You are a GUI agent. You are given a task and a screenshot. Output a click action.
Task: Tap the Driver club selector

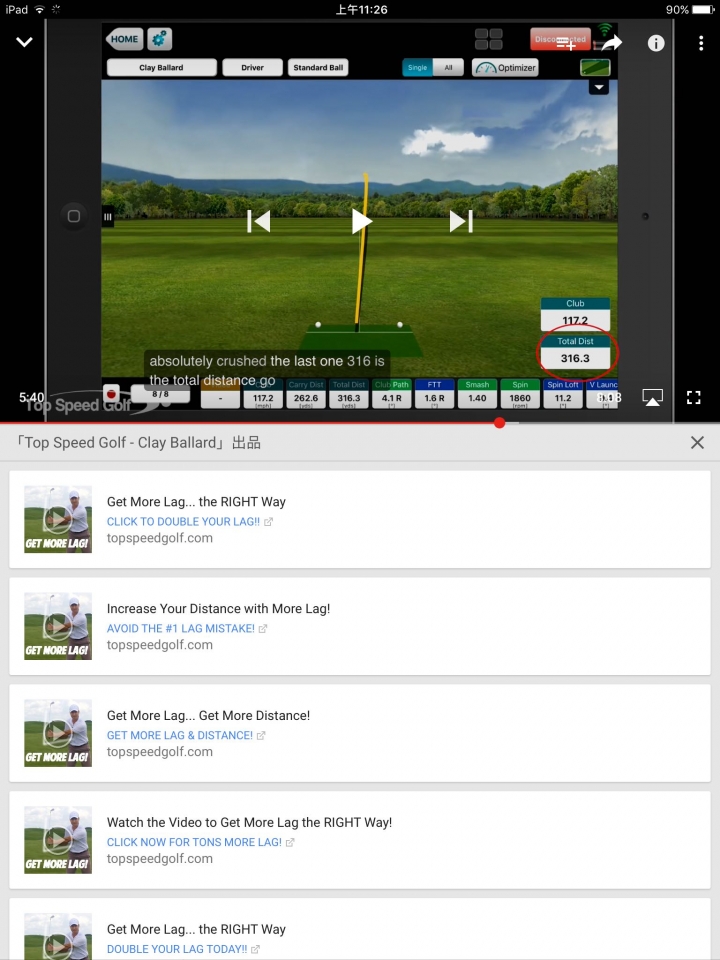pos(252,67)
